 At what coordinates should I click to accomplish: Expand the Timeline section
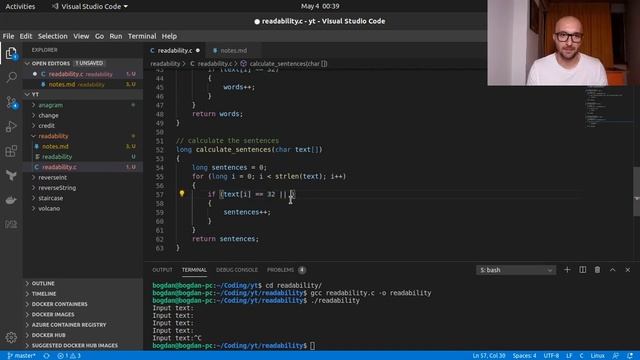click(83, 293)
